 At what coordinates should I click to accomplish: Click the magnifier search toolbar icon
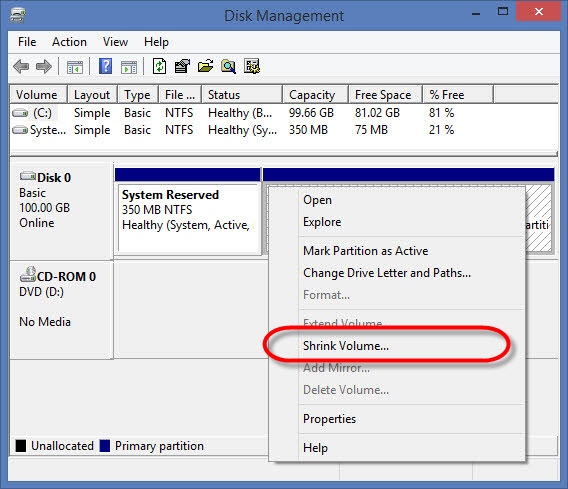pos(228,66)
